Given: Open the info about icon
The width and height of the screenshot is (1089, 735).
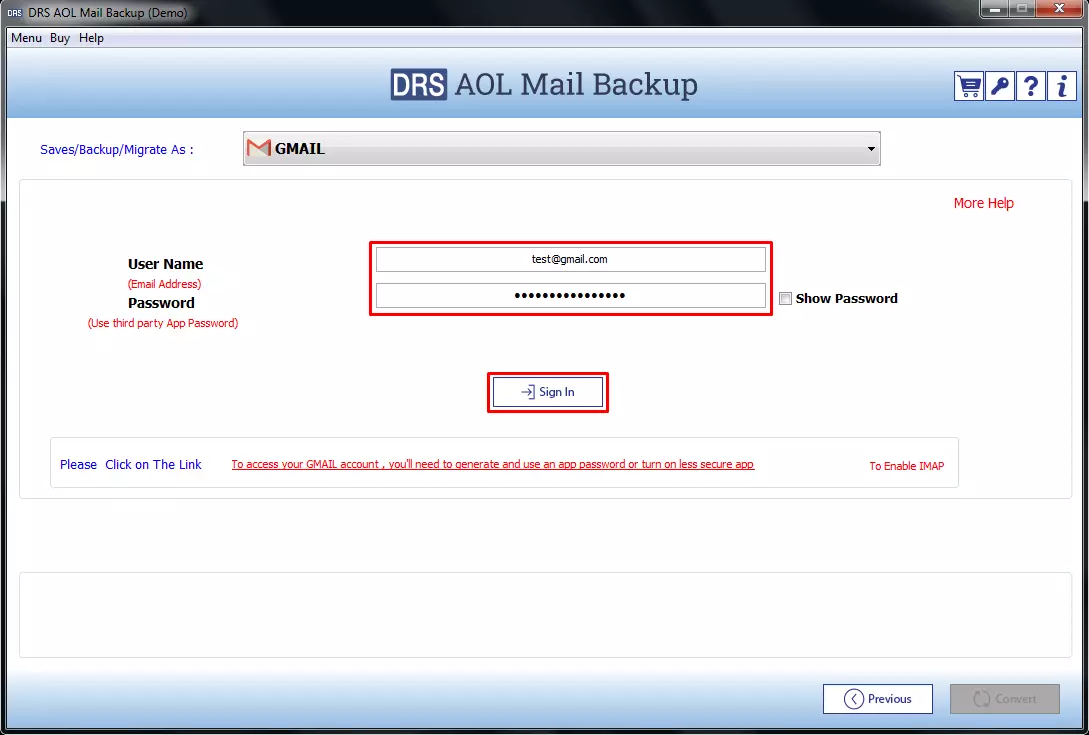Looking at the screenshot, I should pyautogui.click(x=1062, y=86).
